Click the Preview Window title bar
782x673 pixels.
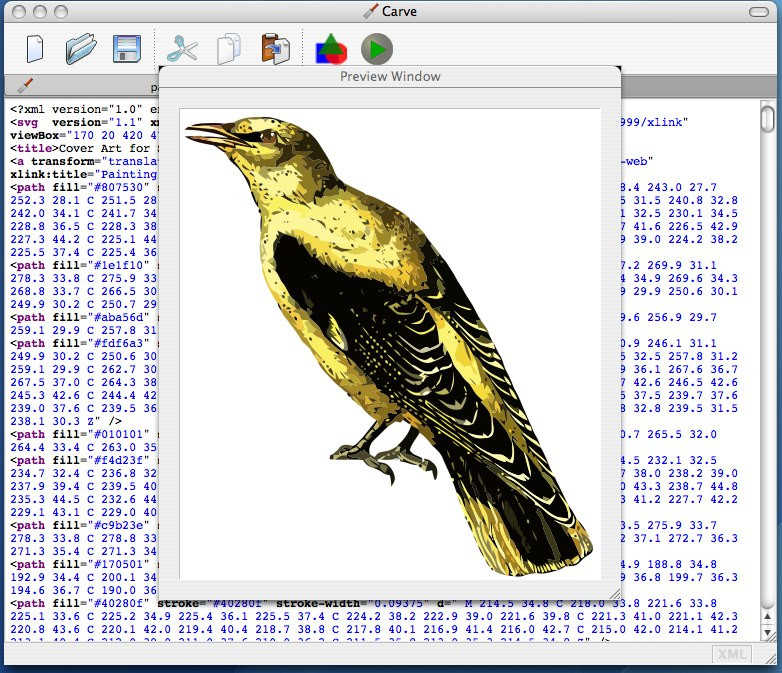390,76
